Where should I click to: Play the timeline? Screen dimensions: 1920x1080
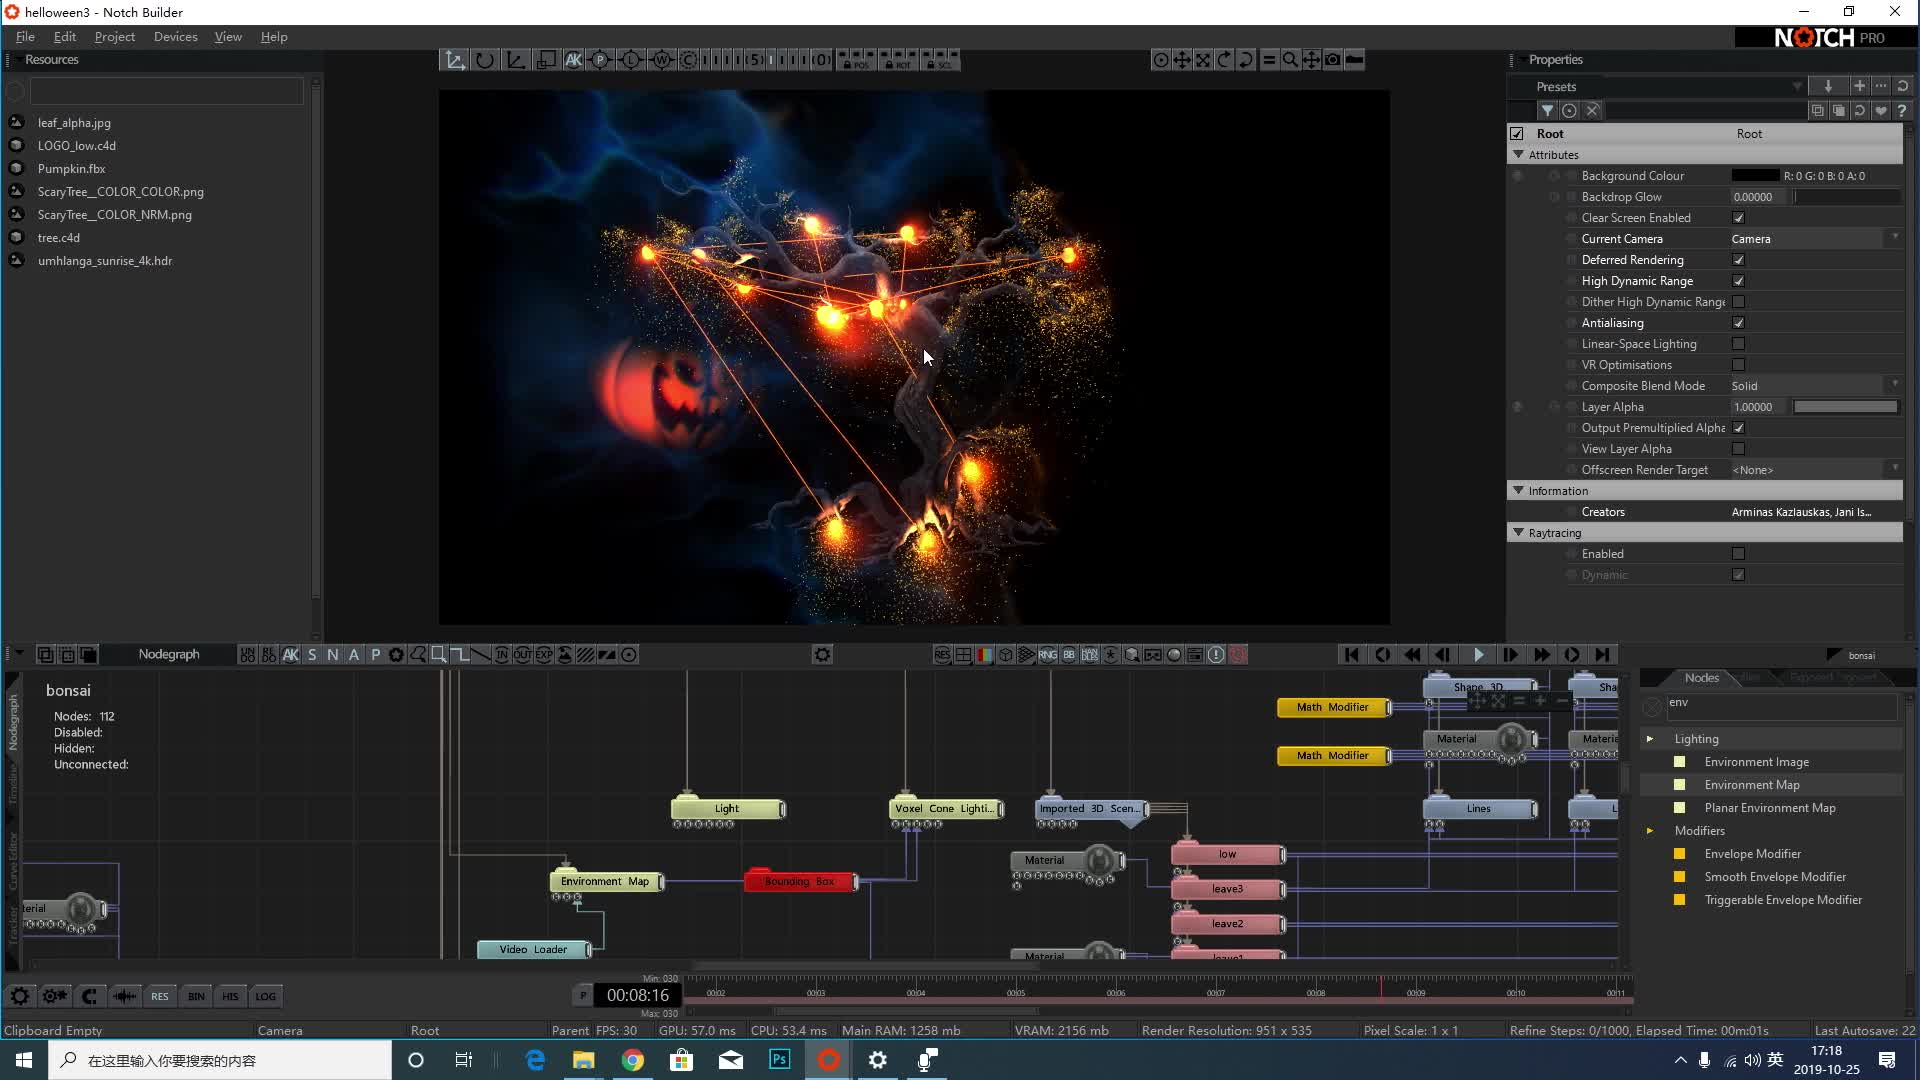[1478, 655]
